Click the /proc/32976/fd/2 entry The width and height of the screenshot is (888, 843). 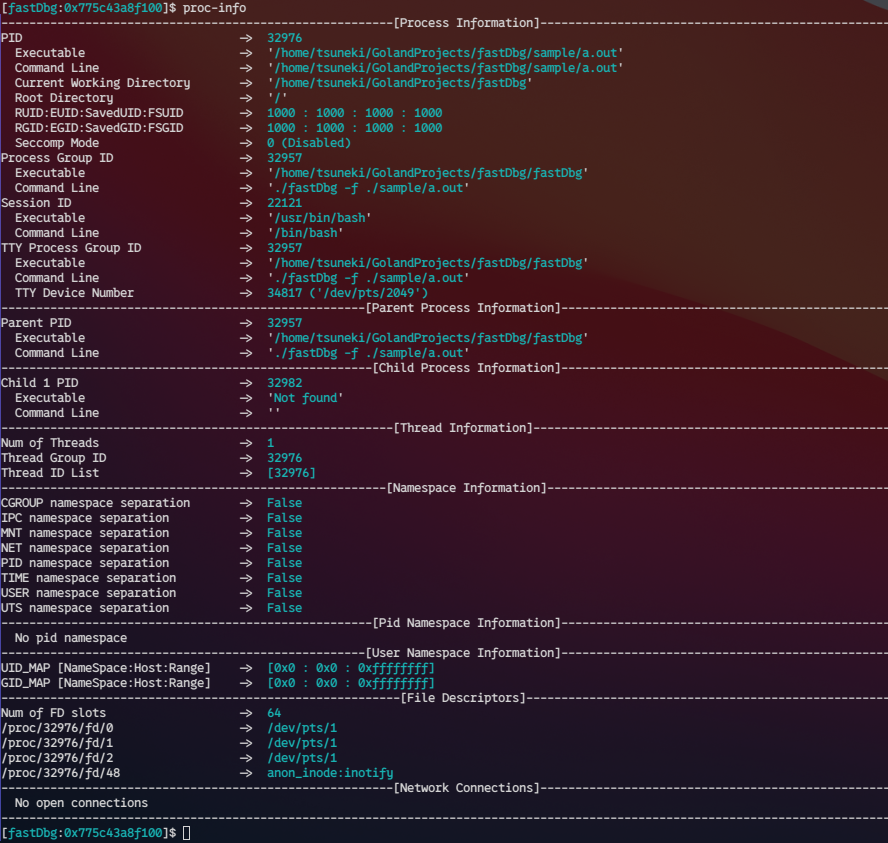point(57,758)
